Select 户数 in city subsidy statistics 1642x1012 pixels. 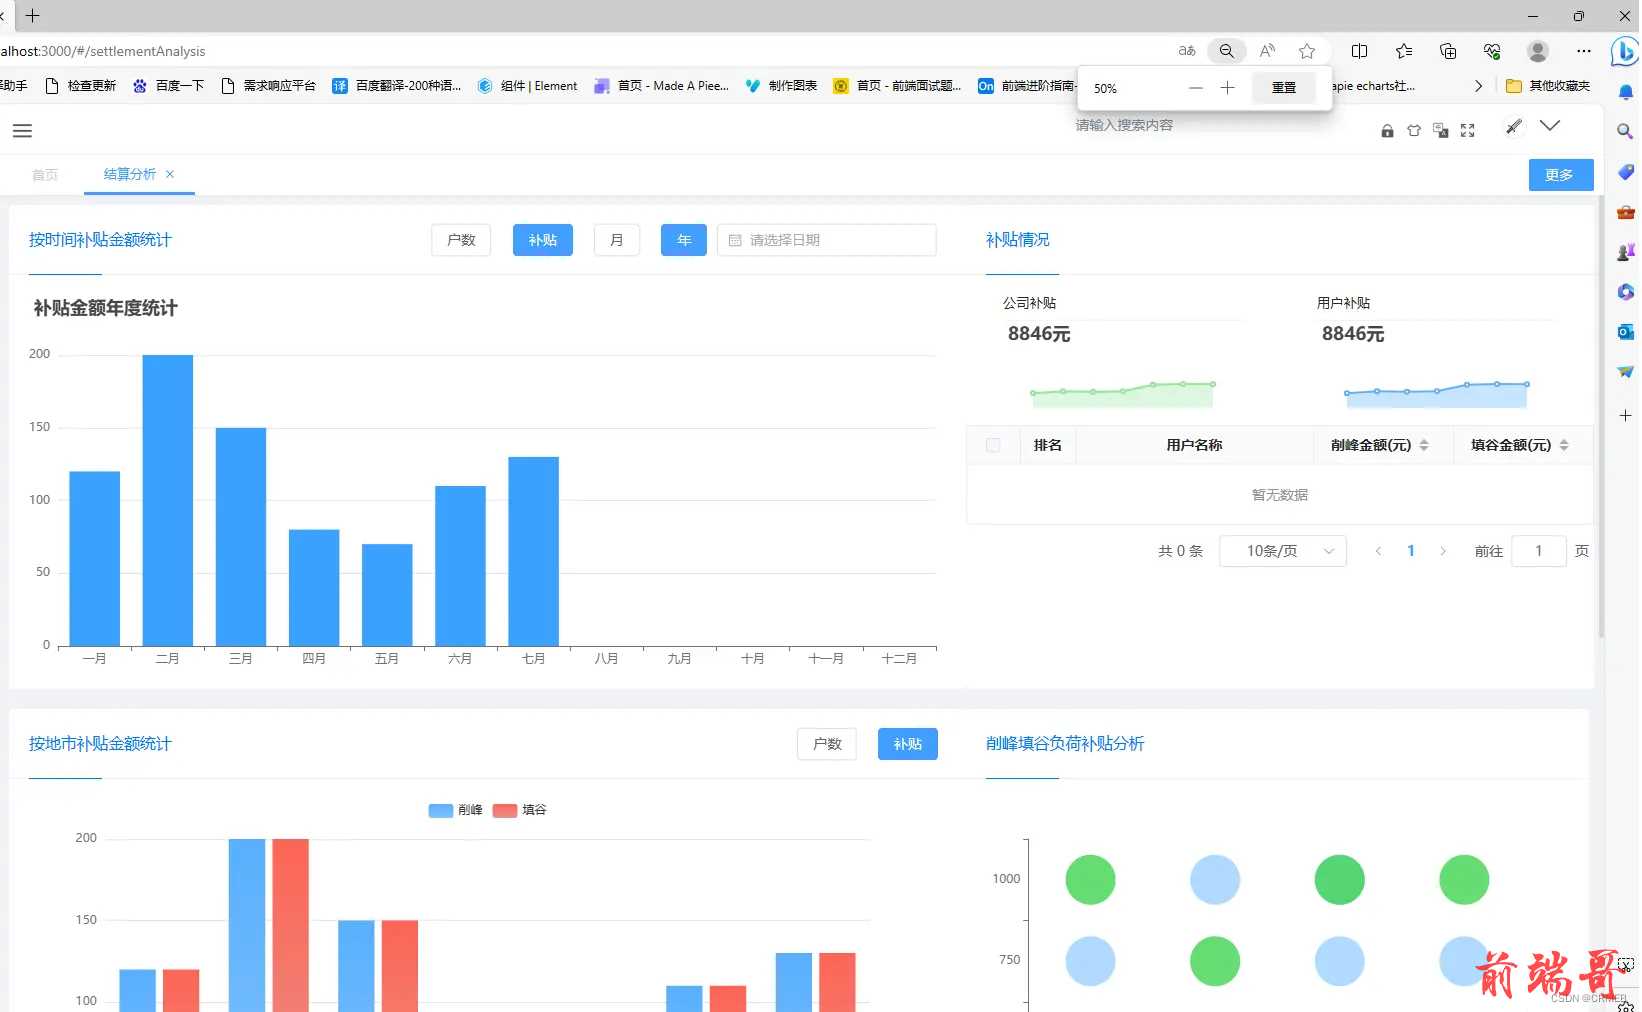click(827, 744)
